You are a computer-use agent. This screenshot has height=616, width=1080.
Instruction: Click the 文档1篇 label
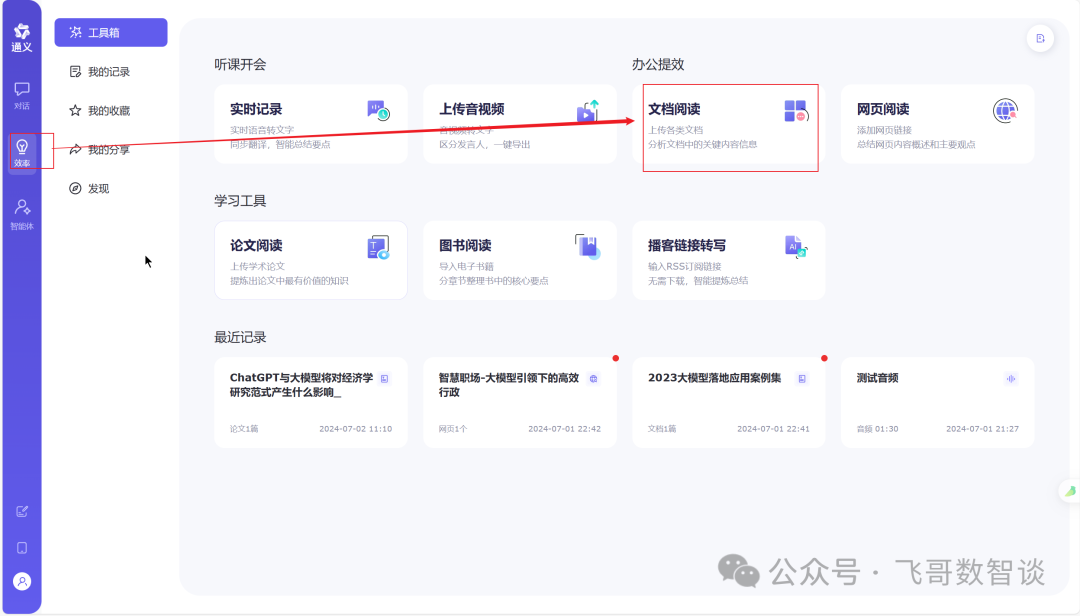[662, 429]
